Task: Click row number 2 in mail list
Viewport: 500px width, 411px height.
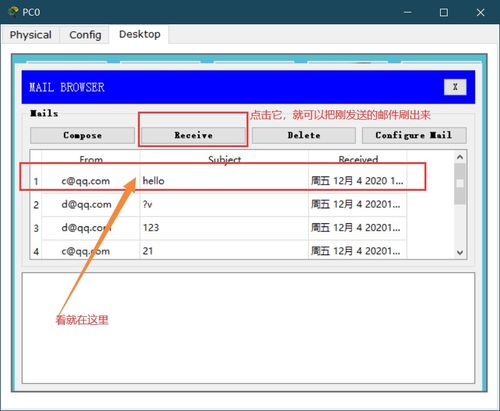Action: 36,205
